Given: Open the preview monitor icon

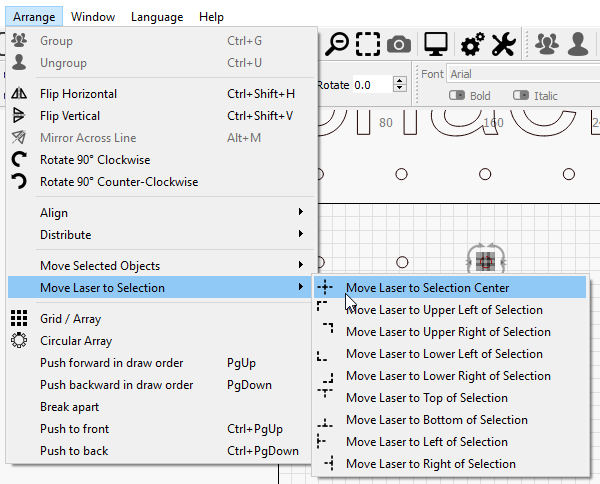Looking at the screenshot, I should point(436,44).
